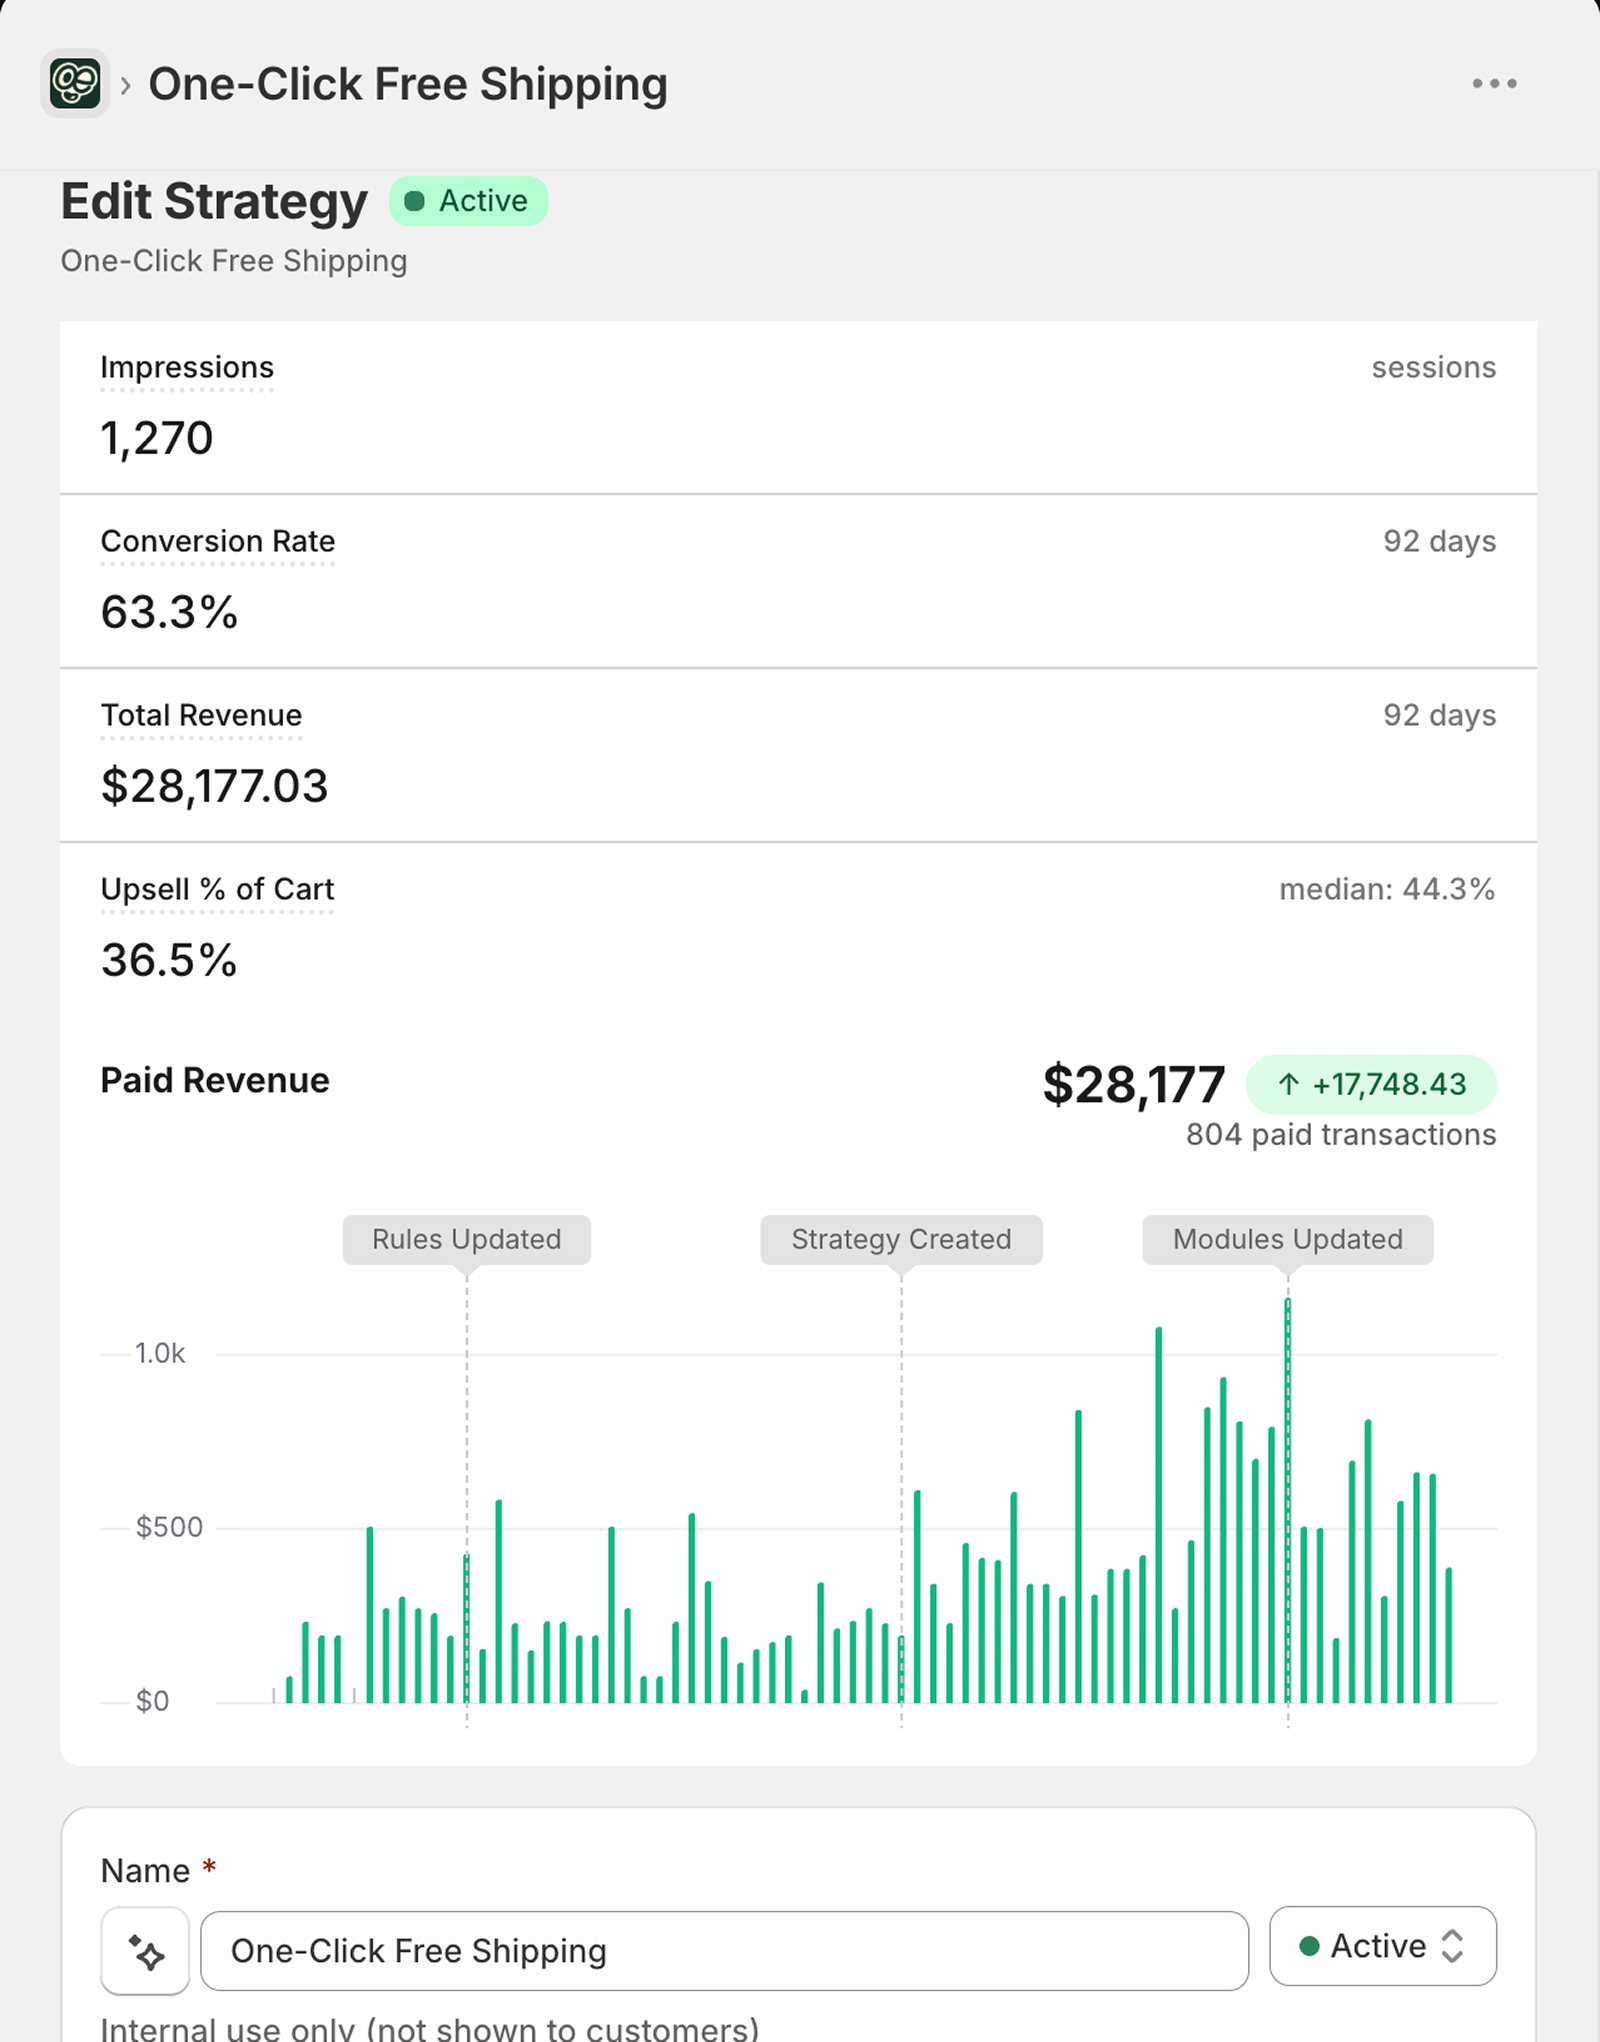The width and height of the screenshot is (1600, 2042).
Task: Click the 92 days label in Conversion Rate row
Action: click(1440, 541)
